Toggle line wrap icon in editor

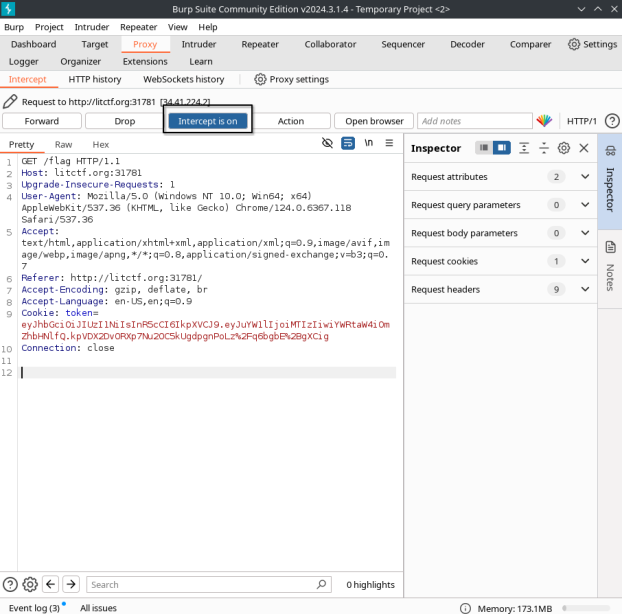348,143
